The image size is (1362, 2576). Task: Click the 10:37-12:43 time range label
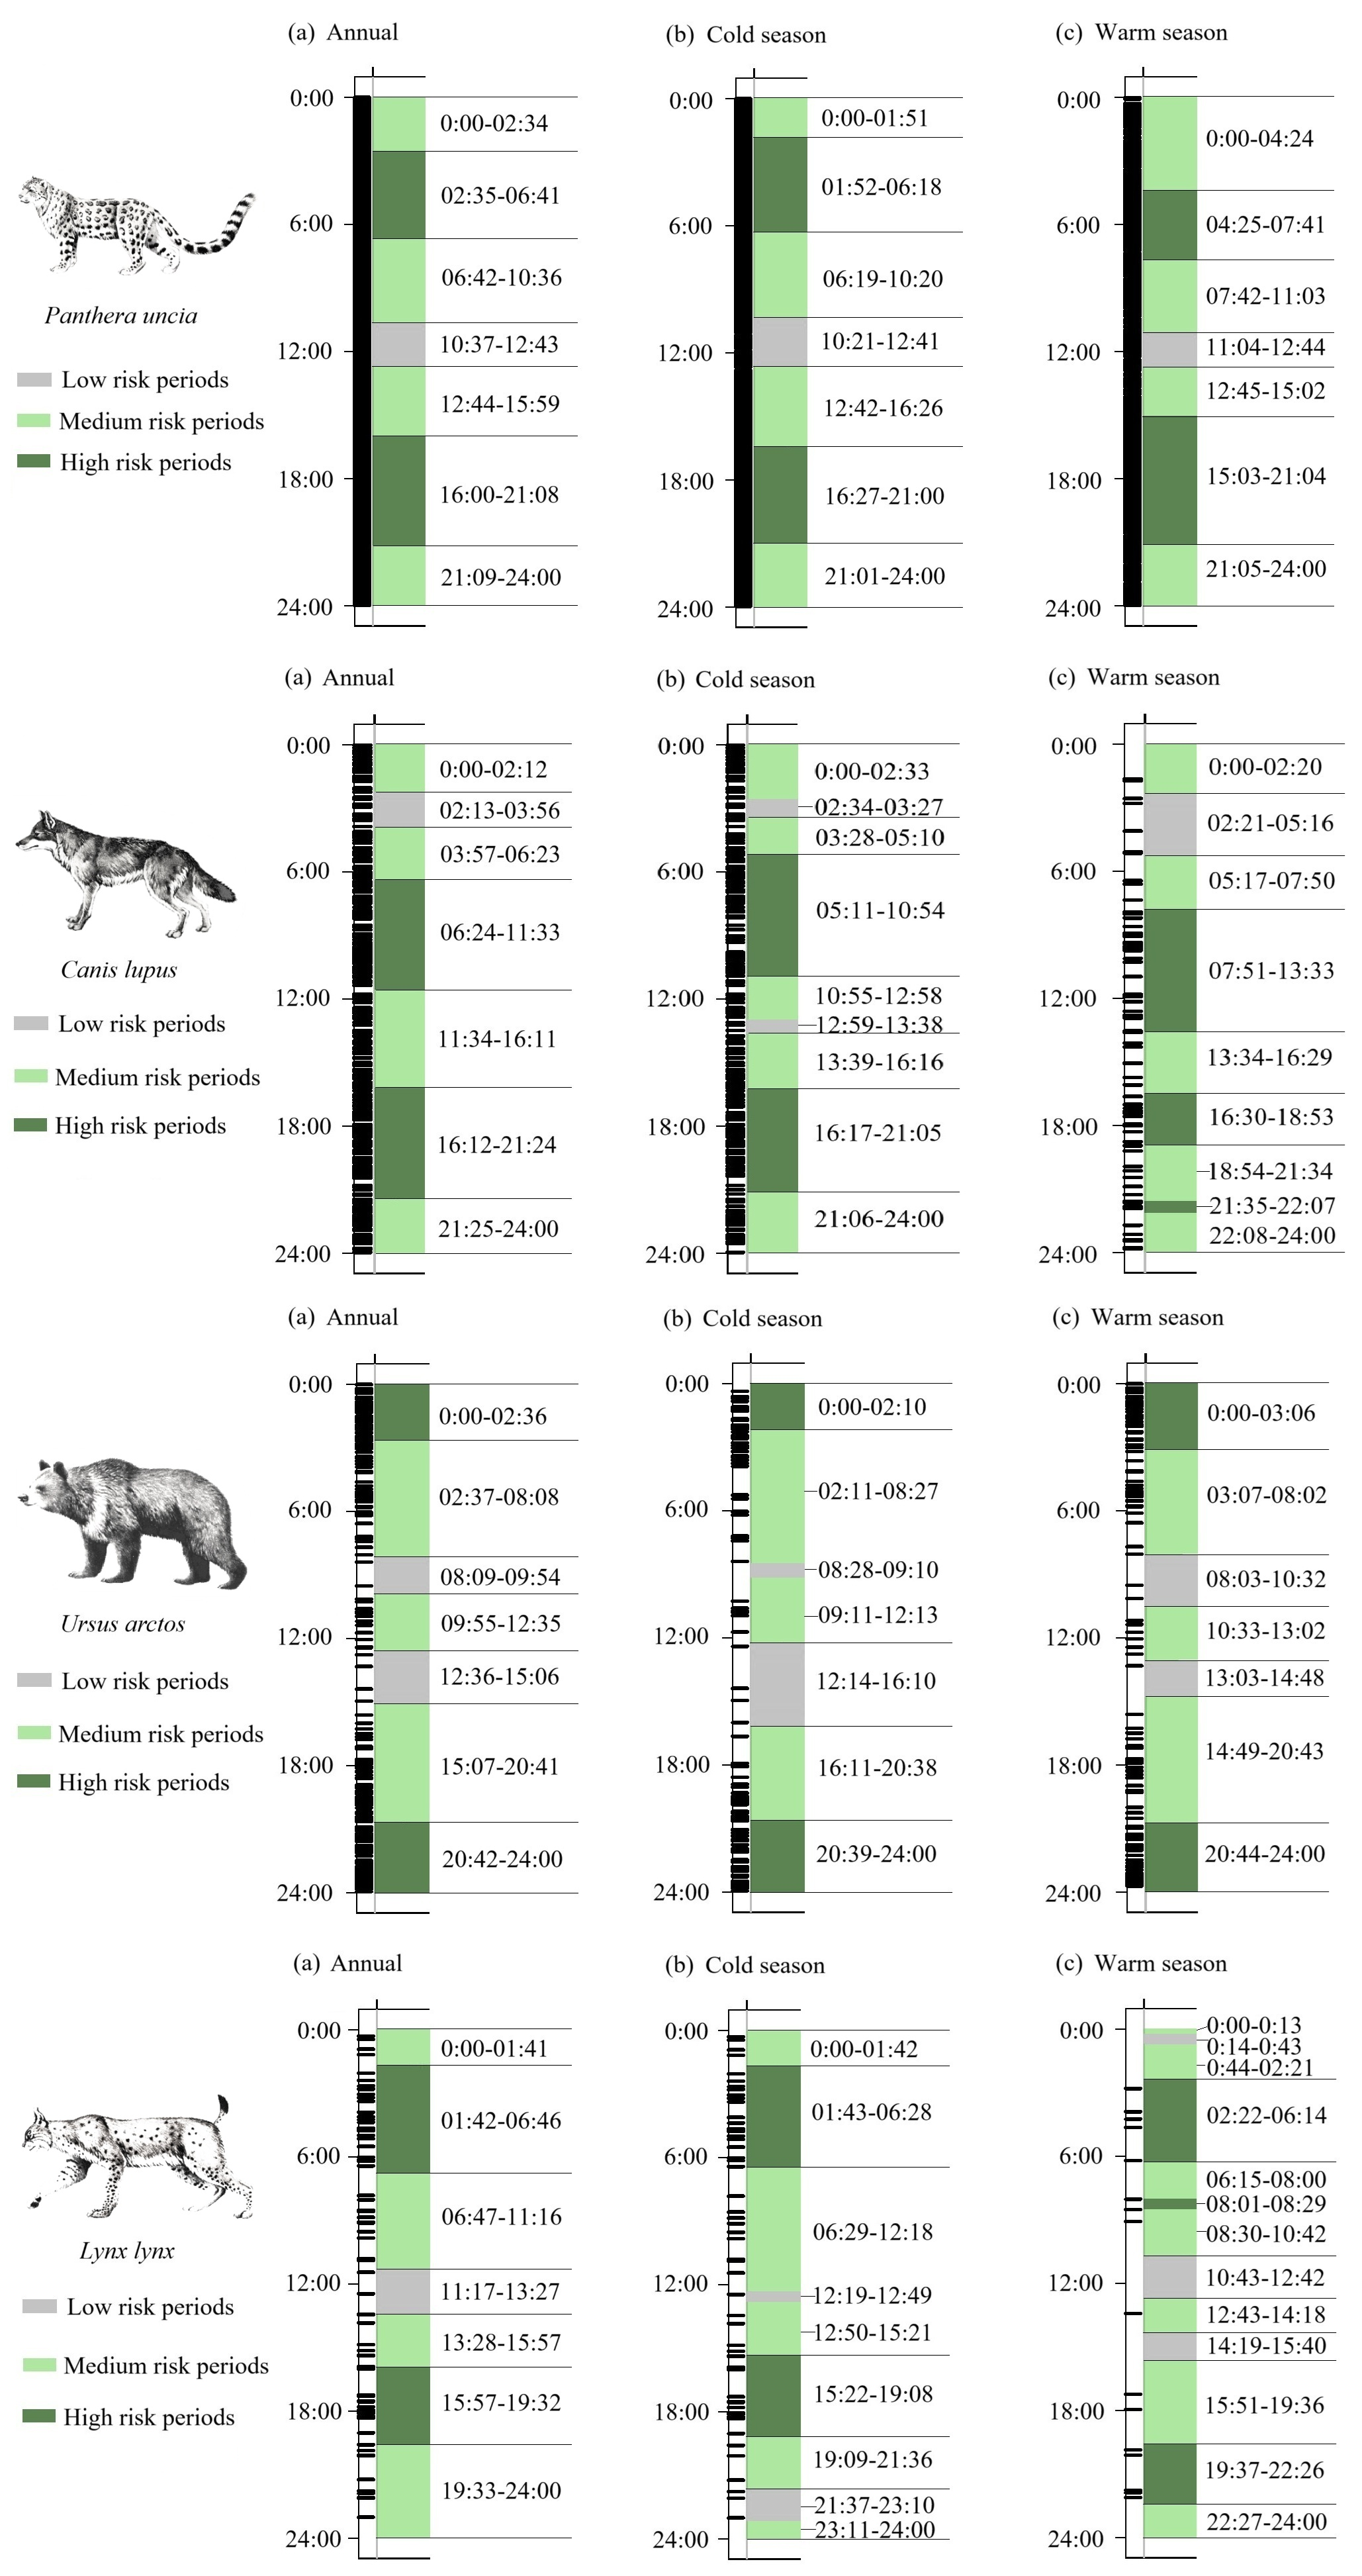point(499,345)
